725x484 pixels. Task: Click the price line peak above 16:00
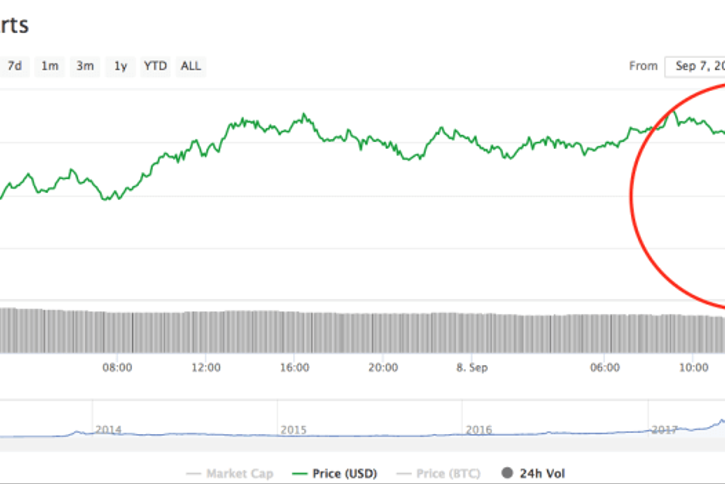point(303,116)
